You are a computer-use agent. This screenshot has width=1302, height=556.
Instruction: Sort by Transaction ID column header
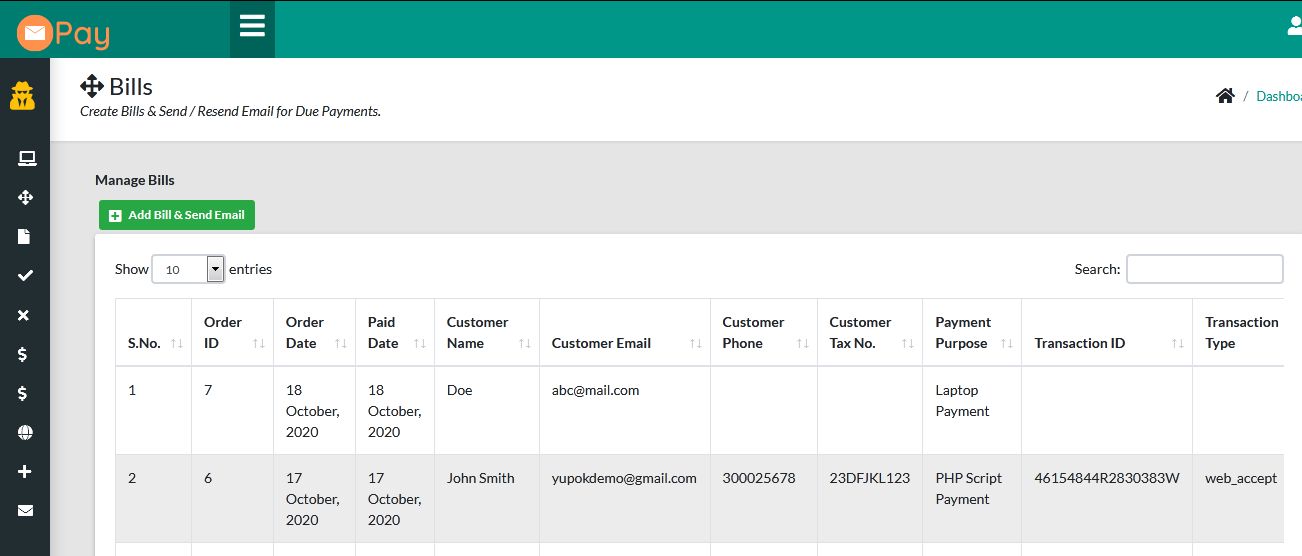coord(1106,343)
